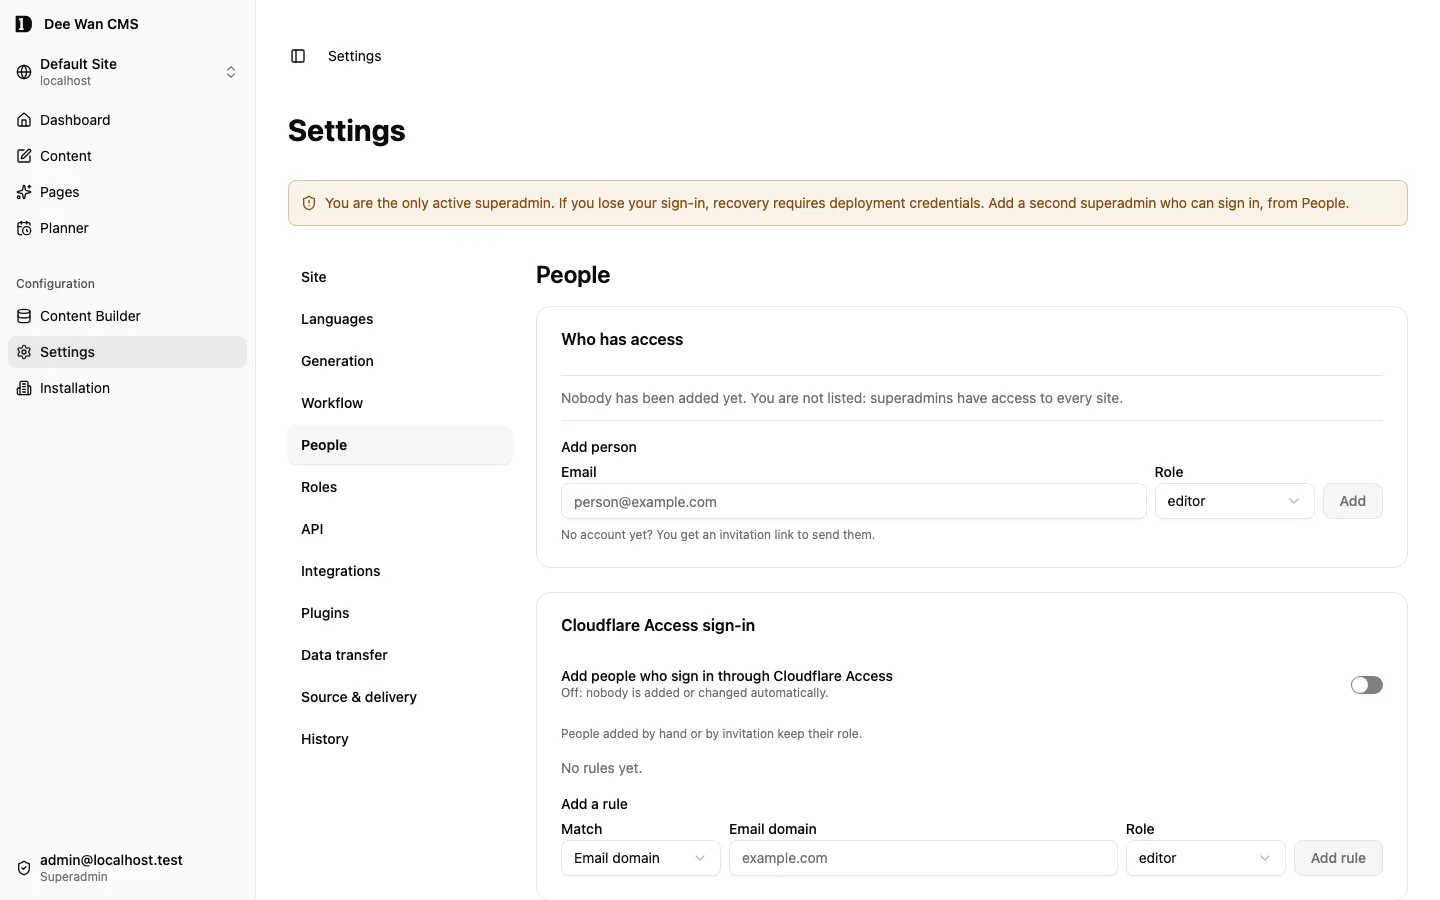Go to Generation settings
Image resolution: width=1440 pixels, height=900 pixels.
pos(400,361)
